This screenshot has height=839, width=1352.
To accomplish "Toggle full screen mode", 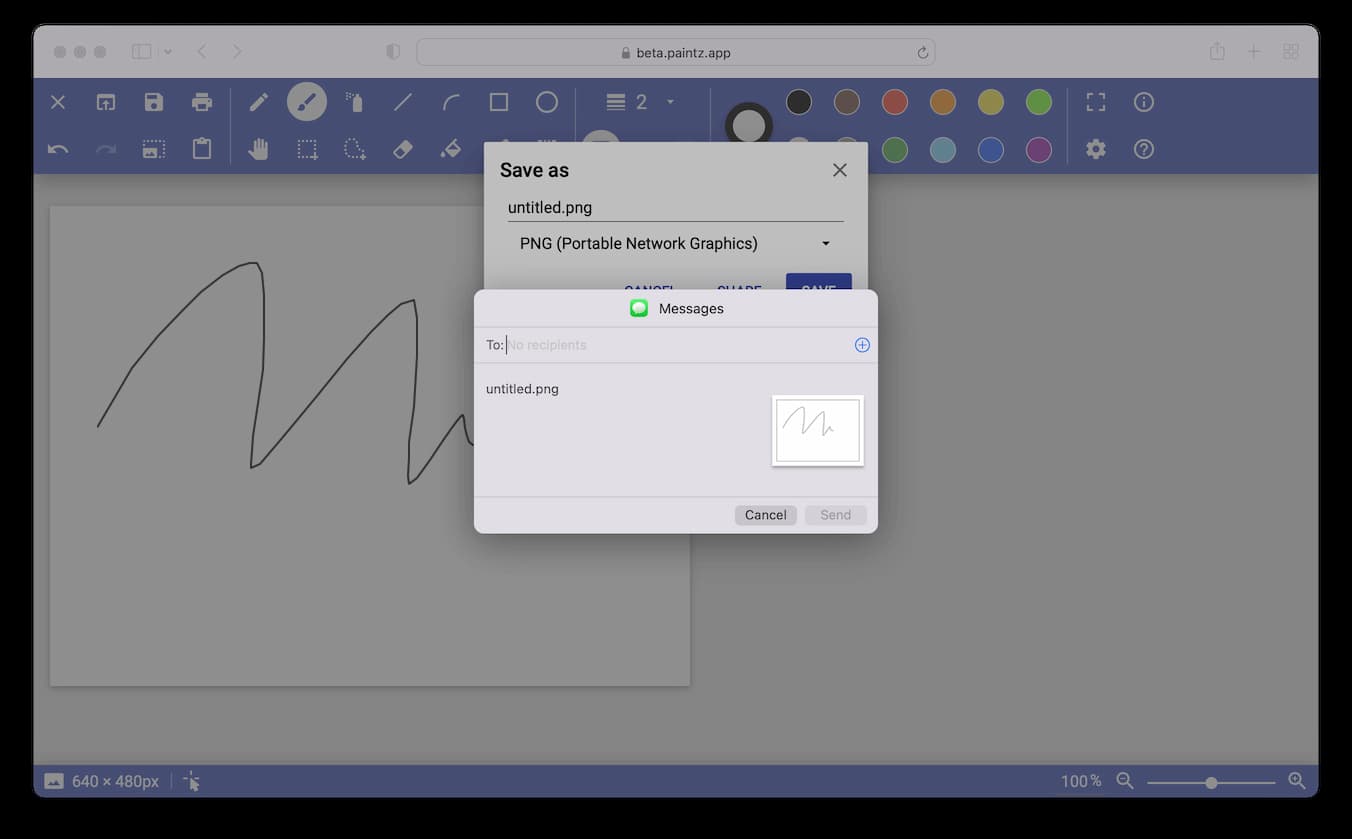I will coord(1096,102).
